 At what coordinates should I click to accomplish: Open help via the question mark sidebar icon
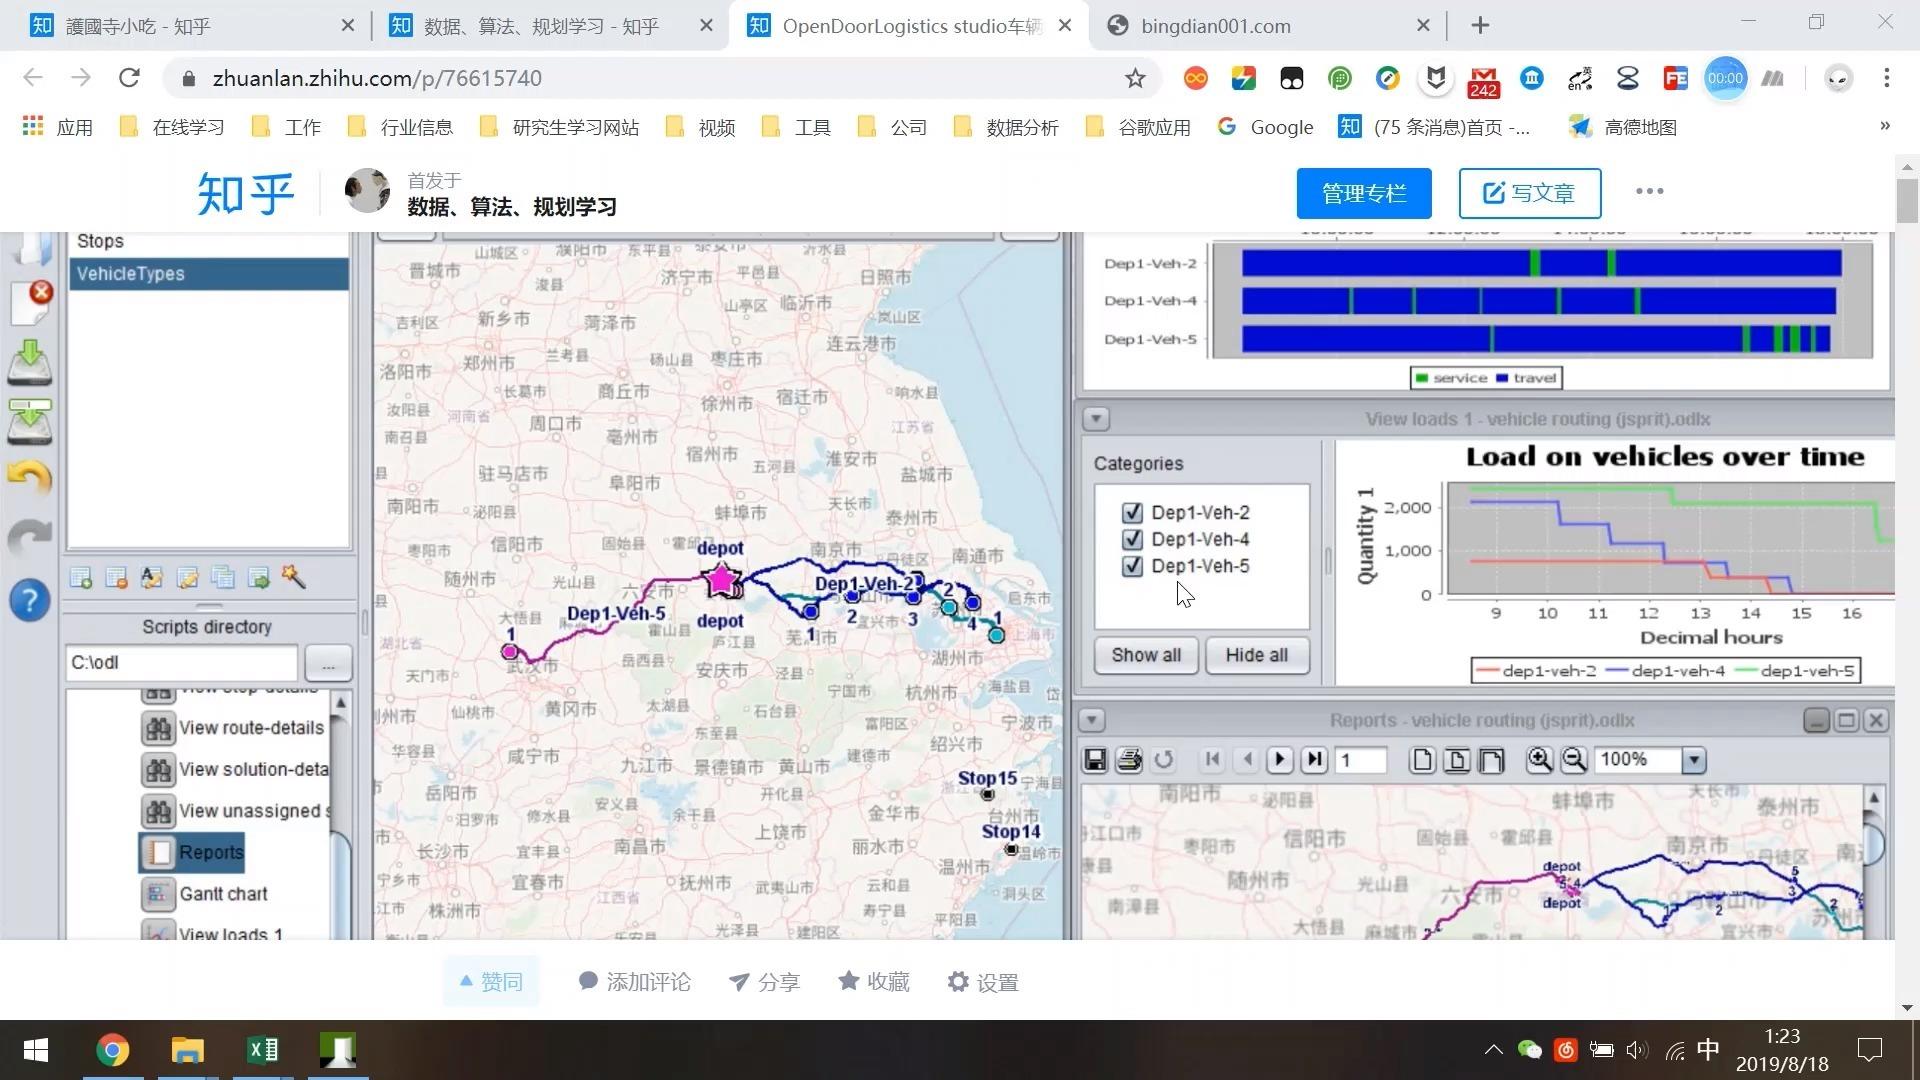pyautogui.click(x=30, y=600)
